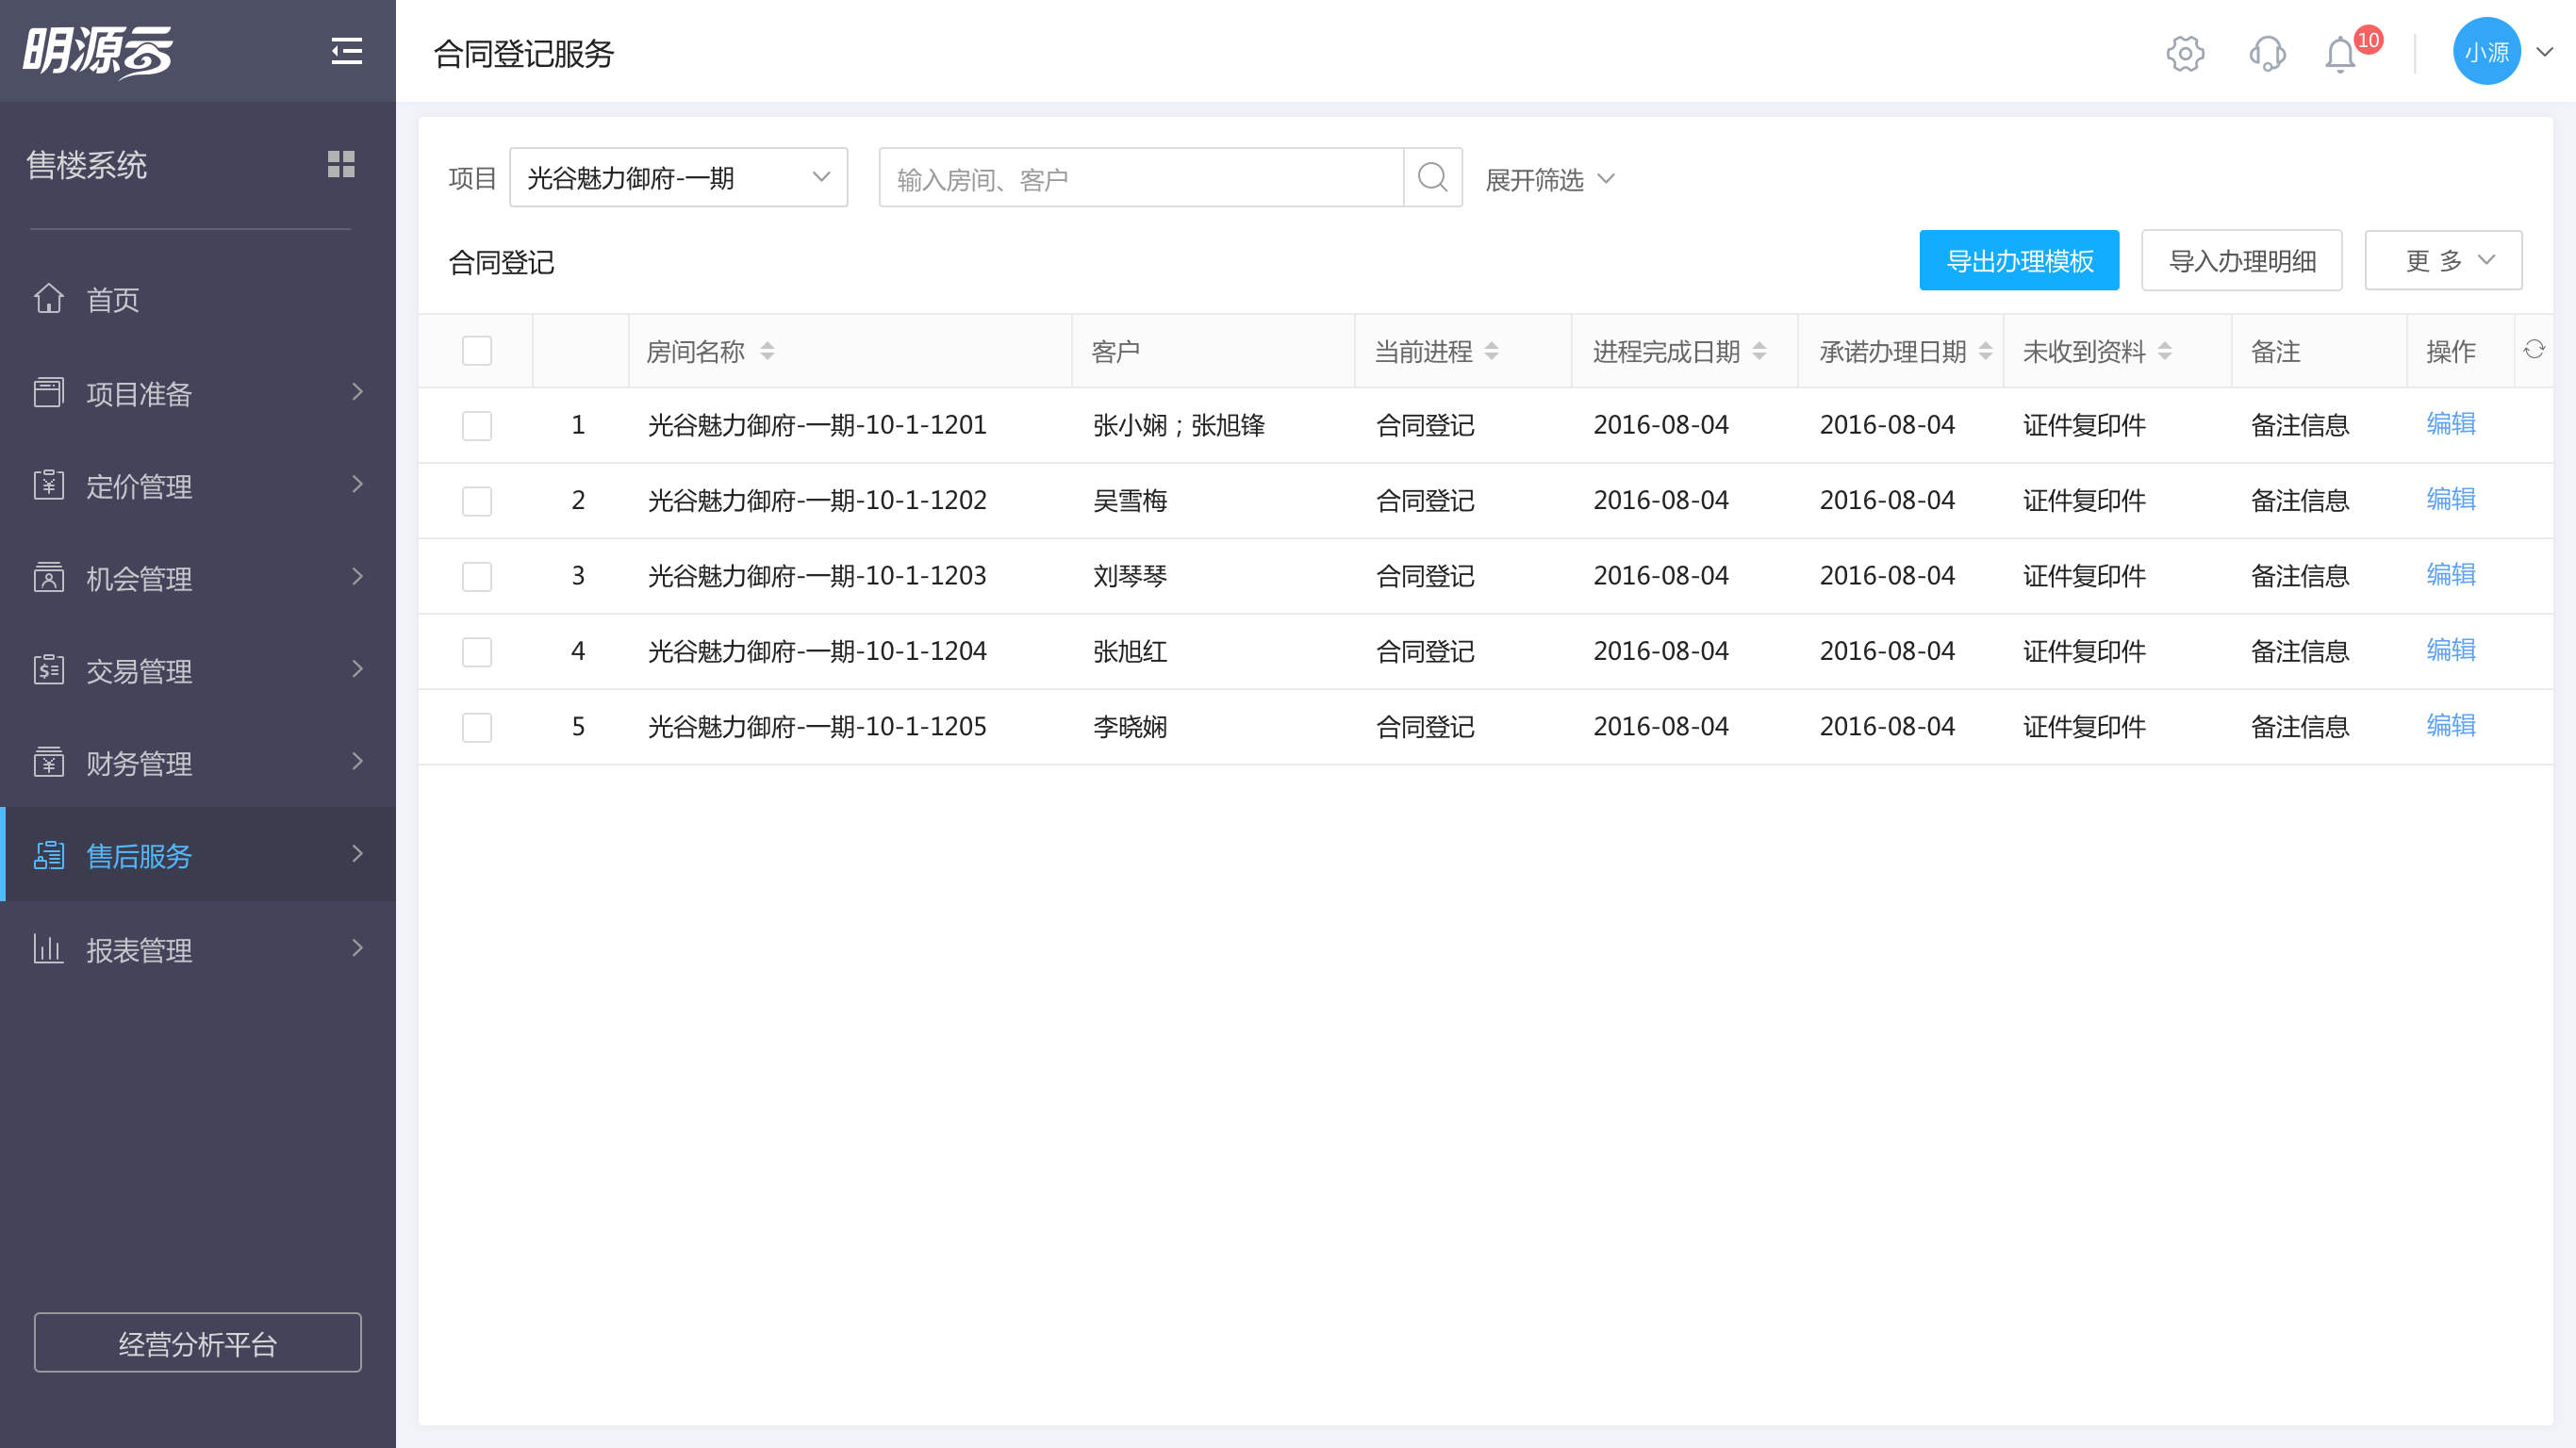
Task: Toggle the select-all header checkbox
Action: 477,351
